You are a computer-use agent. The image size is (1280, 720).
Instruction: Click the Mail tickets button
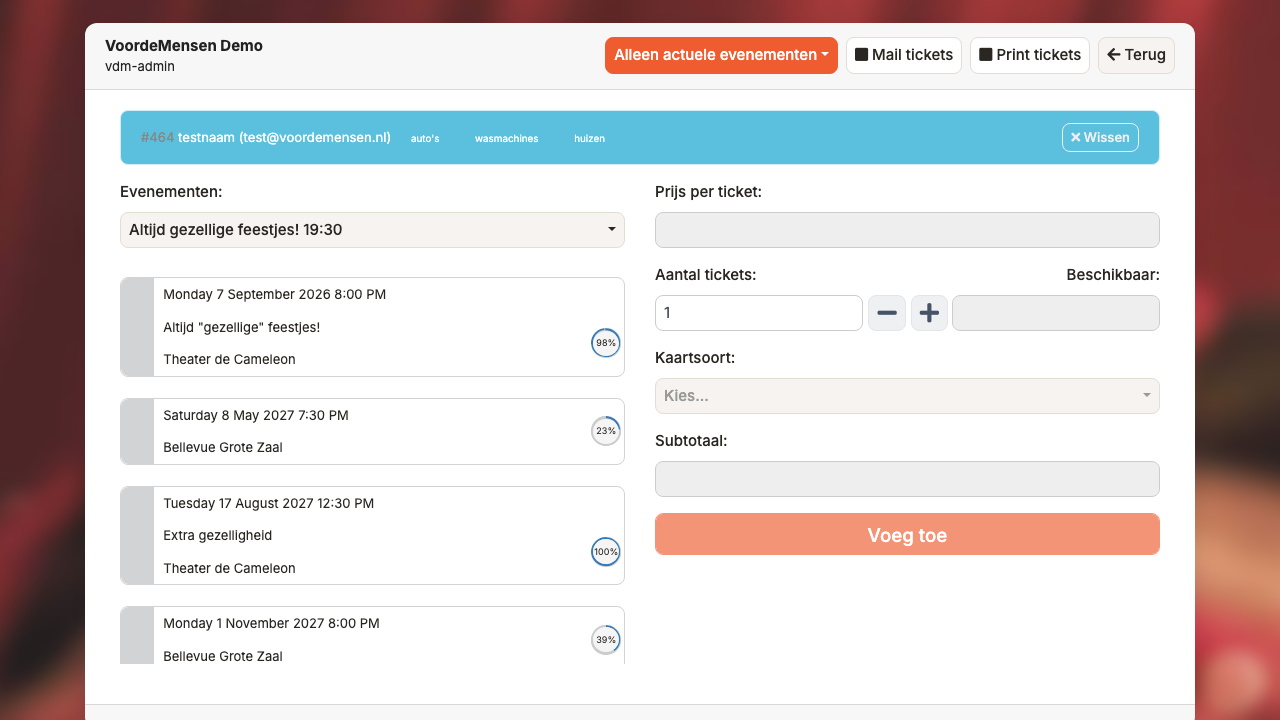(x=904, y=55)
